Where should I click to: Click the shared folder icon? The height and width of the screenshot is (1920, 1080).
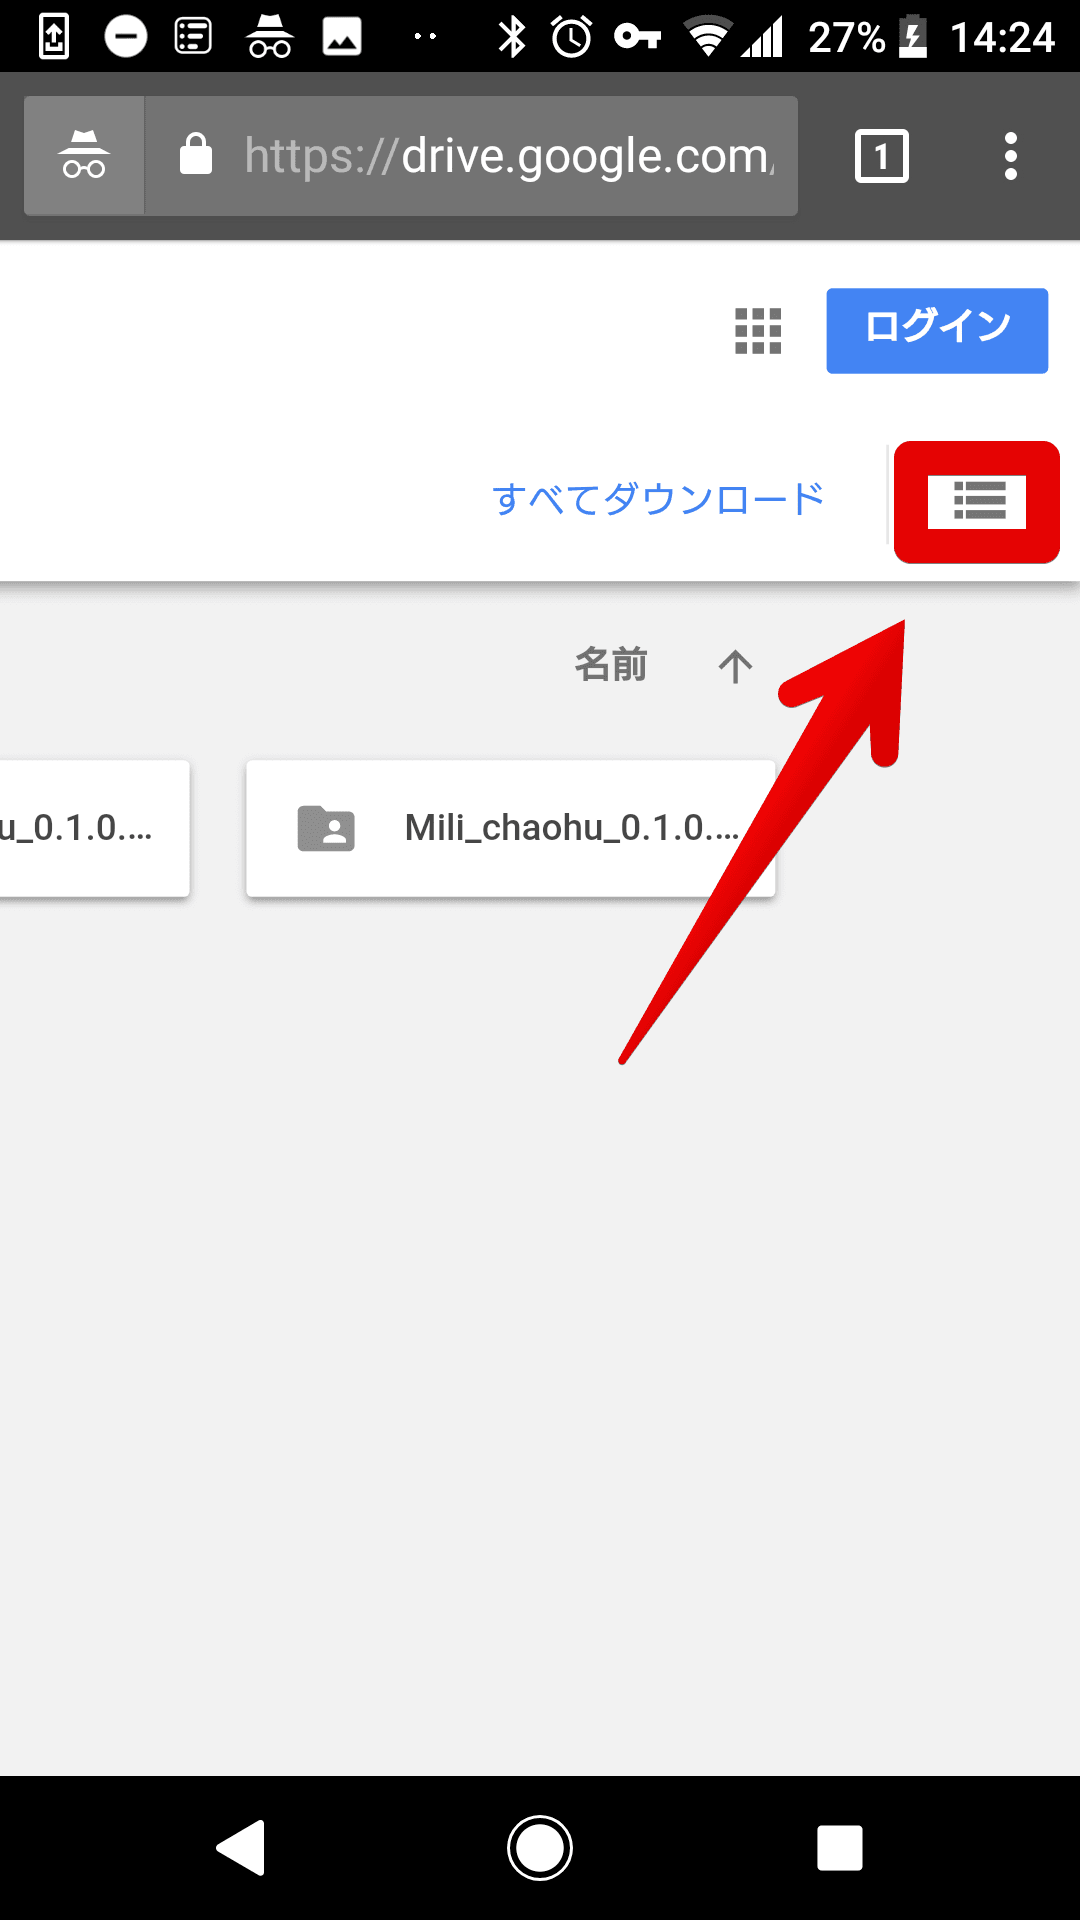tap(326, 829)
